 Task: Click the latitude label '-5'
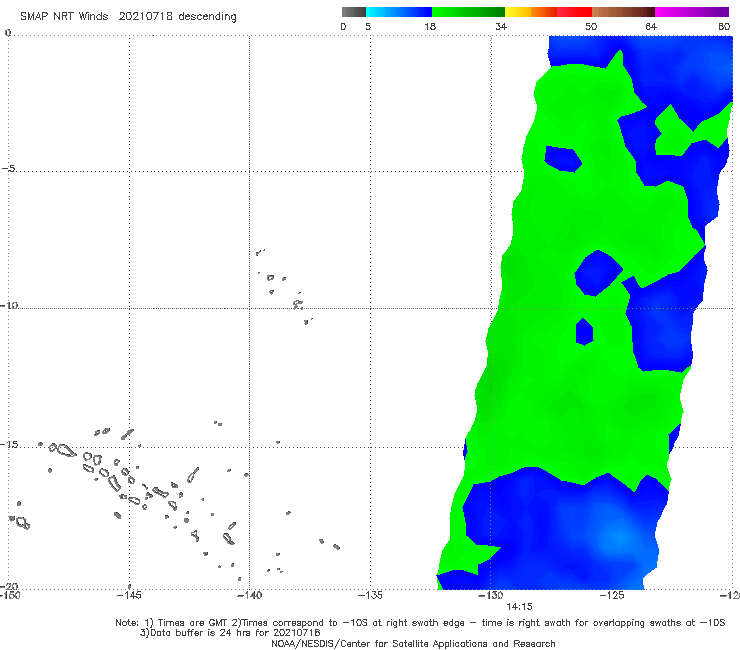tap(9, 169)
